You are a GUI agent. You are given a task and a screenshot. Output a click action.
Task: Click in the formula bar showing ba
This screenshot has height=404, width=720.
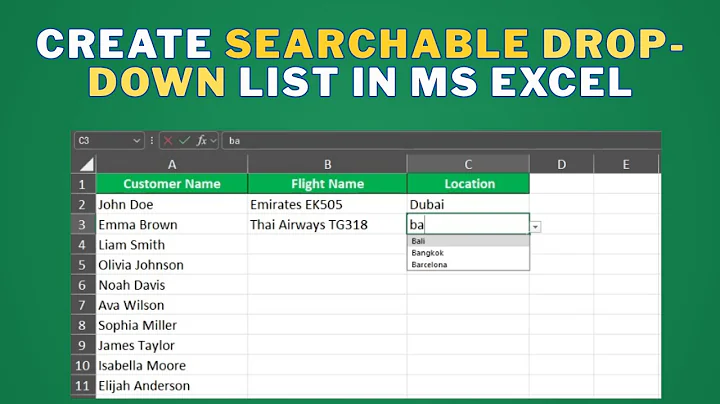pos(441,140)
